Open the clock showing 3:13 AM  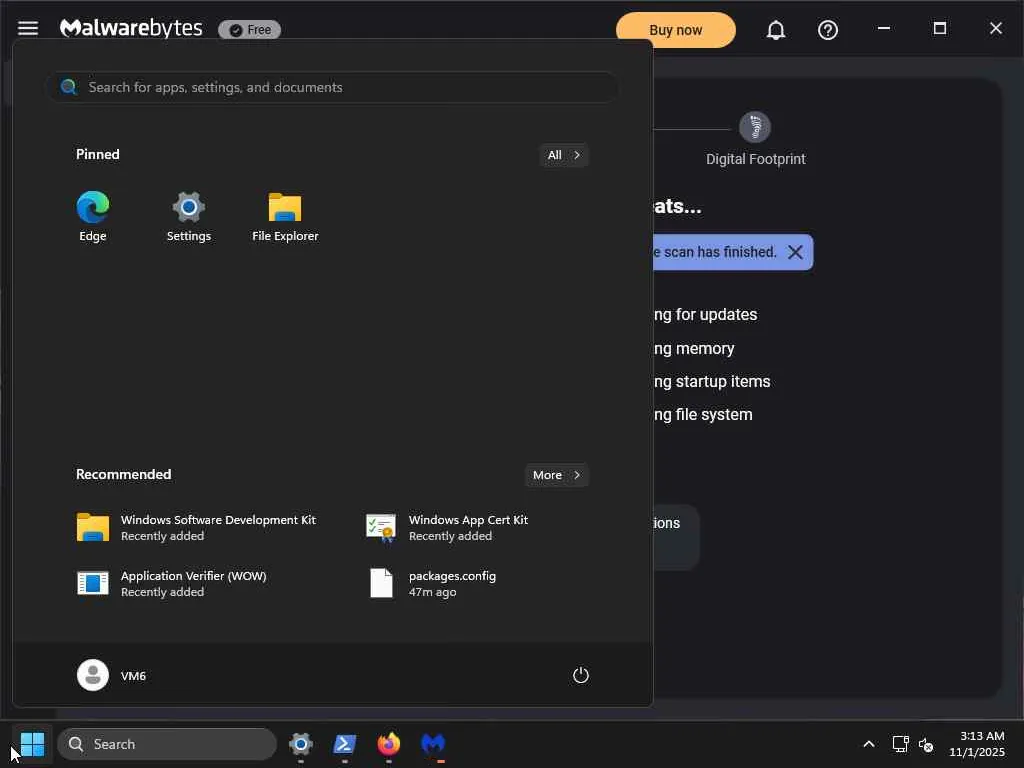point(976,744)
